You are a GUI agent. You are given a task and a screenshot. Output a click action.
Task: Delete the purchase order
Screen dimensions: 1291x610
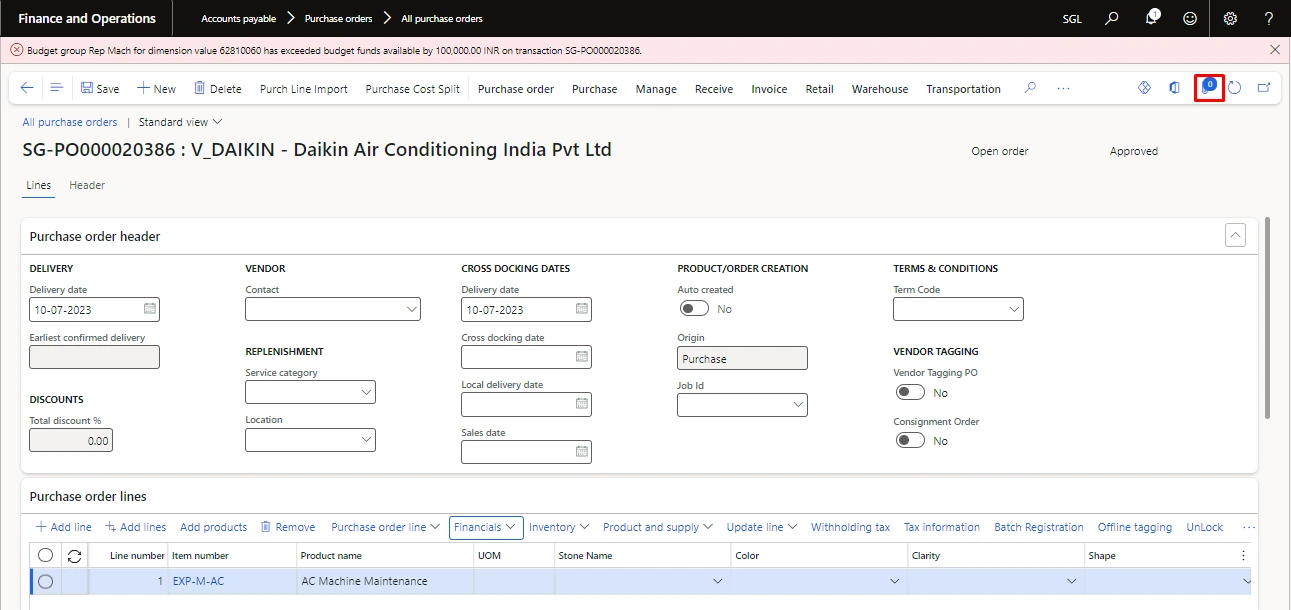(x=217, y=88)
